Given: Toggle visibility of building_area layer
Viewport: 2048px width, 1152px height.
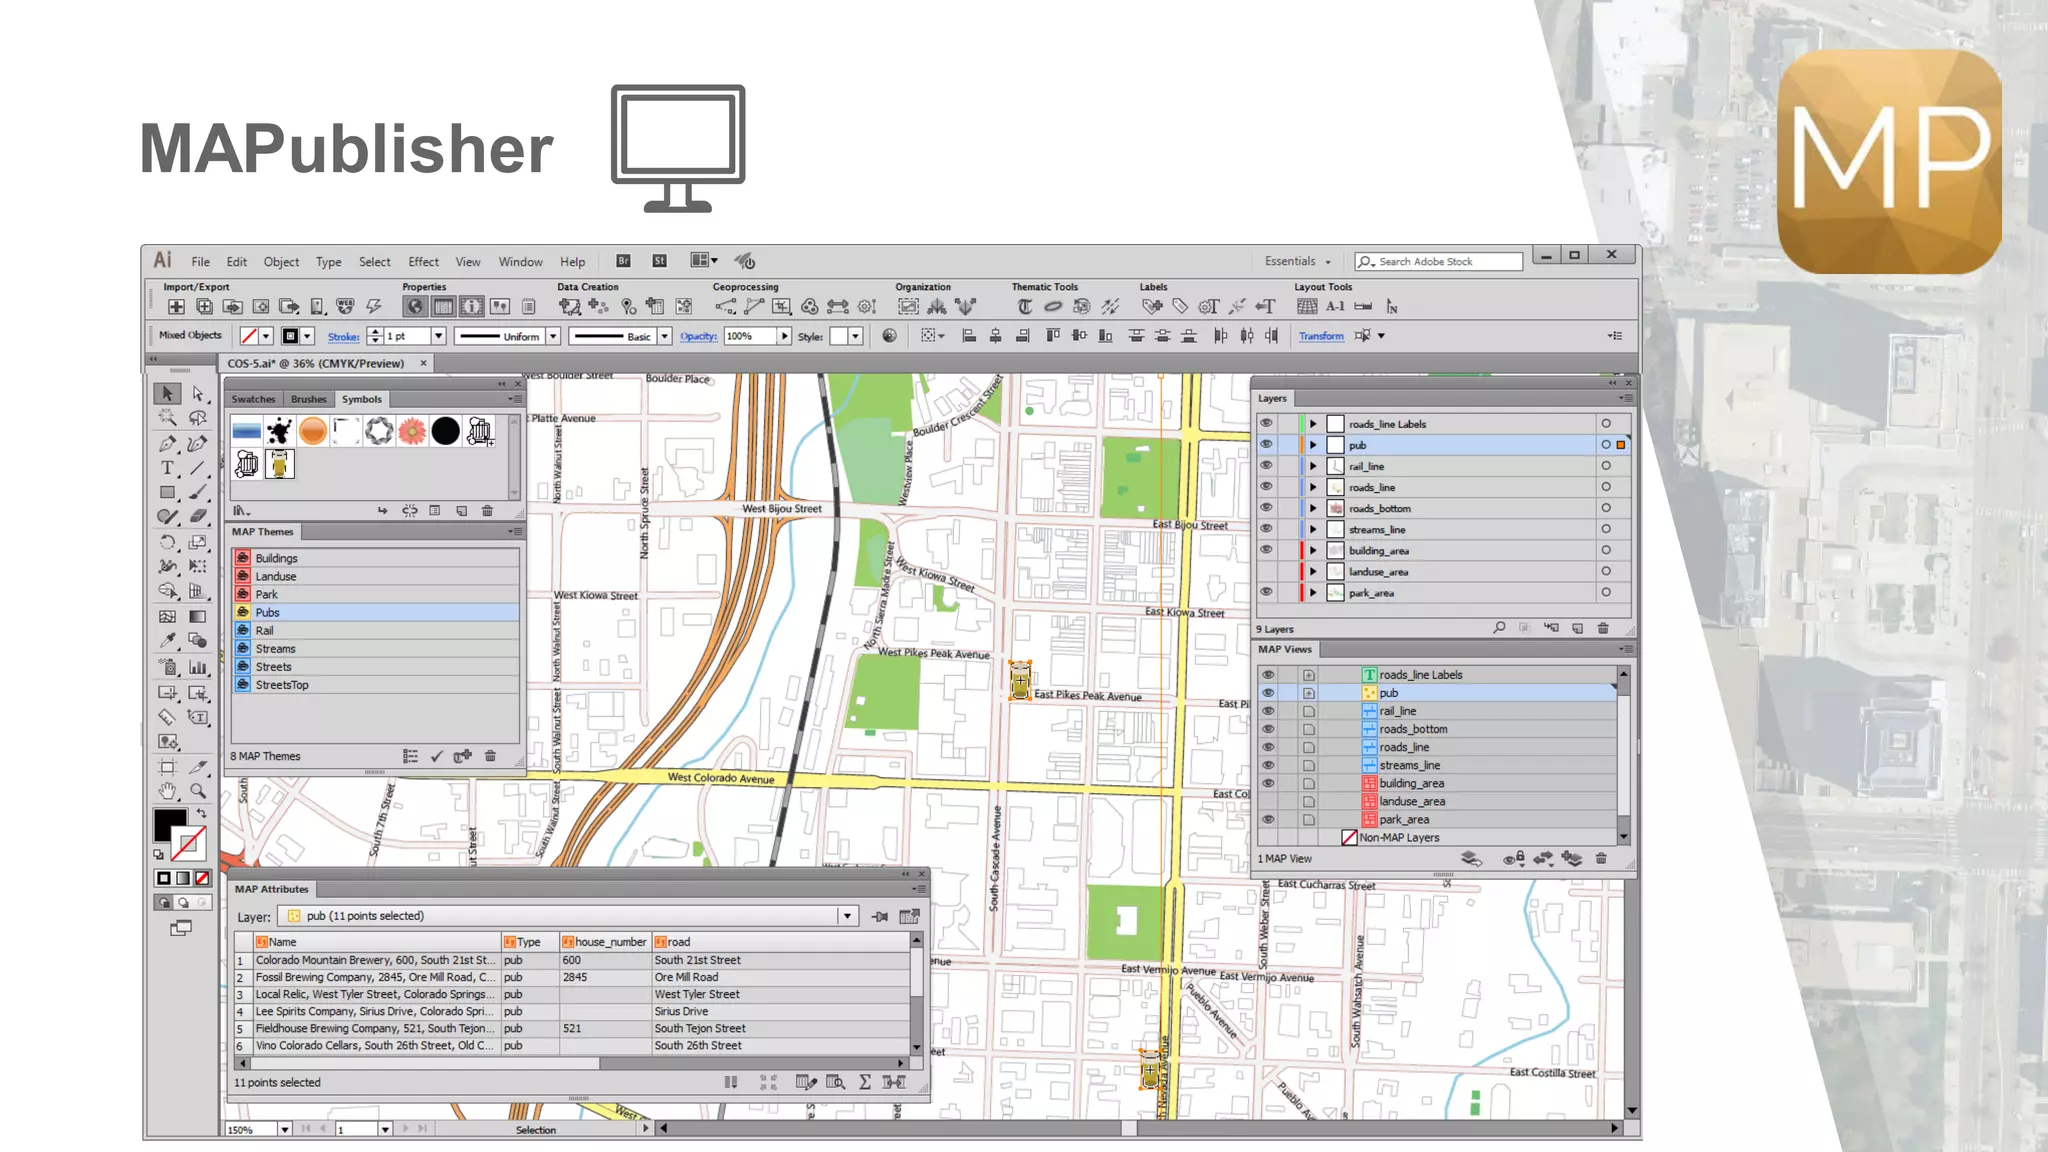Looking at the screenshot, I should (x=1266, y=550).
